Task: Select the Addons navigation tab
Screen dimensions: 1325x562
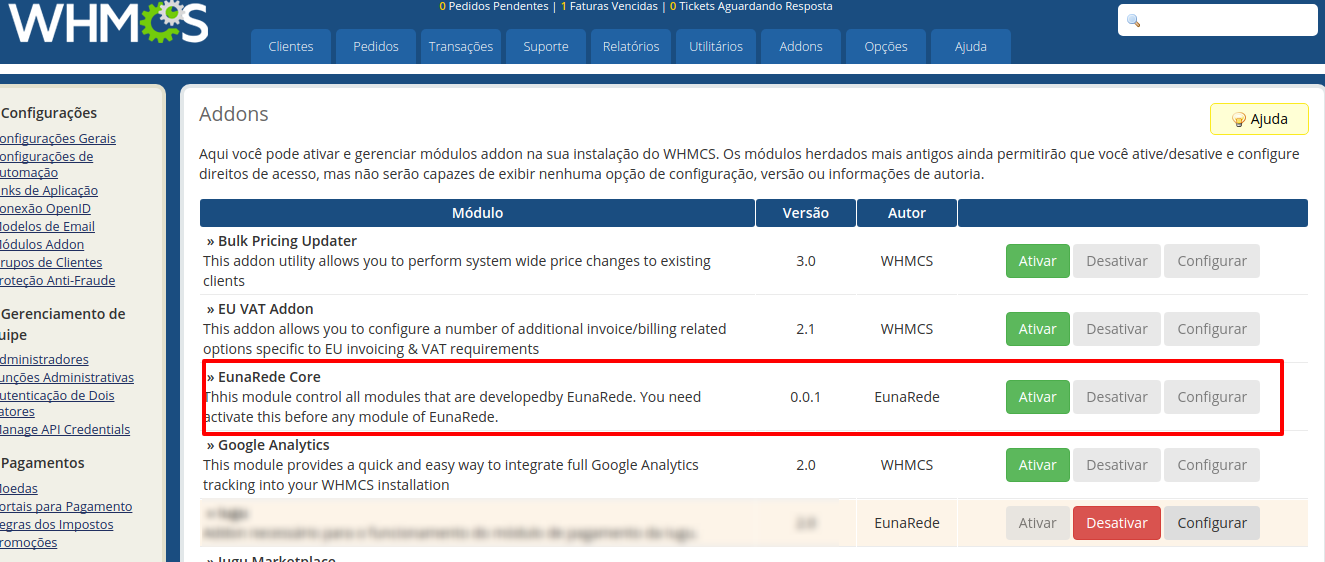Action: coord(800,46)
